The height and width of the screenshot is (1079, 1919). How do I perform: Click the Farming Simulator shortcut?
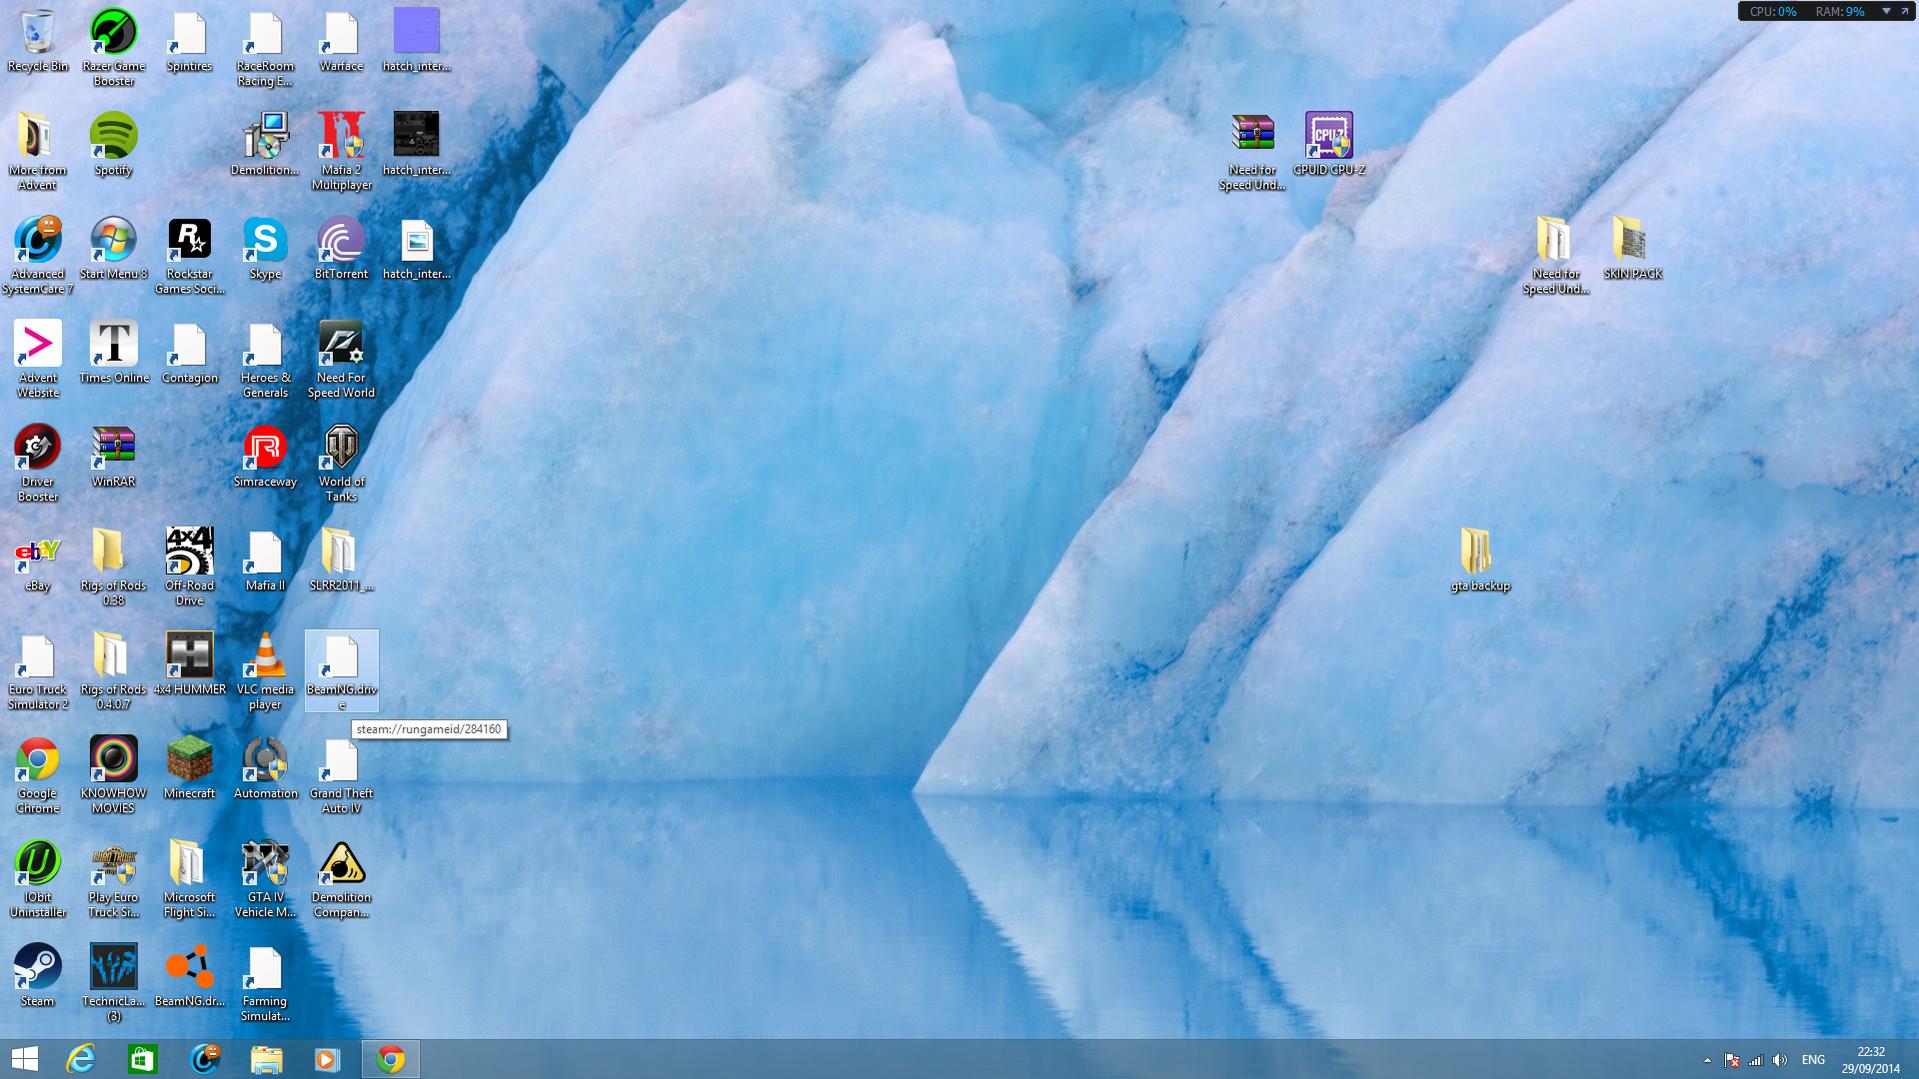click(x=265, y=984)
